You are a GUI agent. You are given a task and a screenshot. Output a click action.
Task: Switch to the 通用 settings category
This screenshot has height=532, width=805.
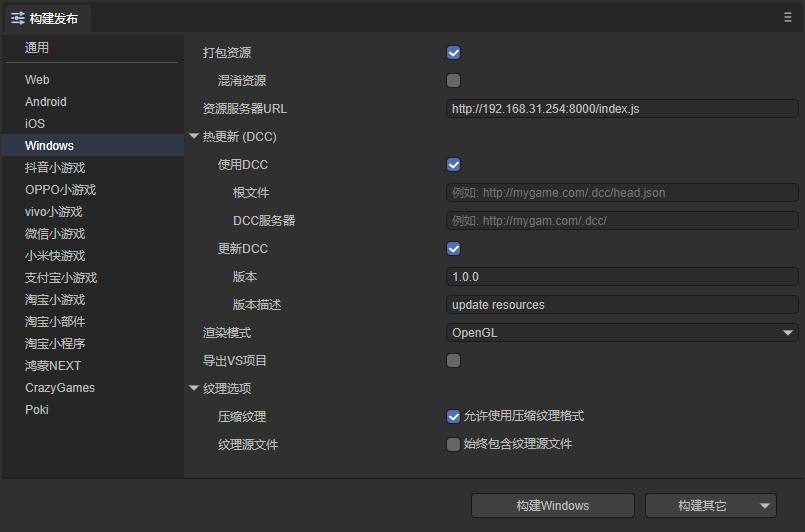(x=37, y=48)
